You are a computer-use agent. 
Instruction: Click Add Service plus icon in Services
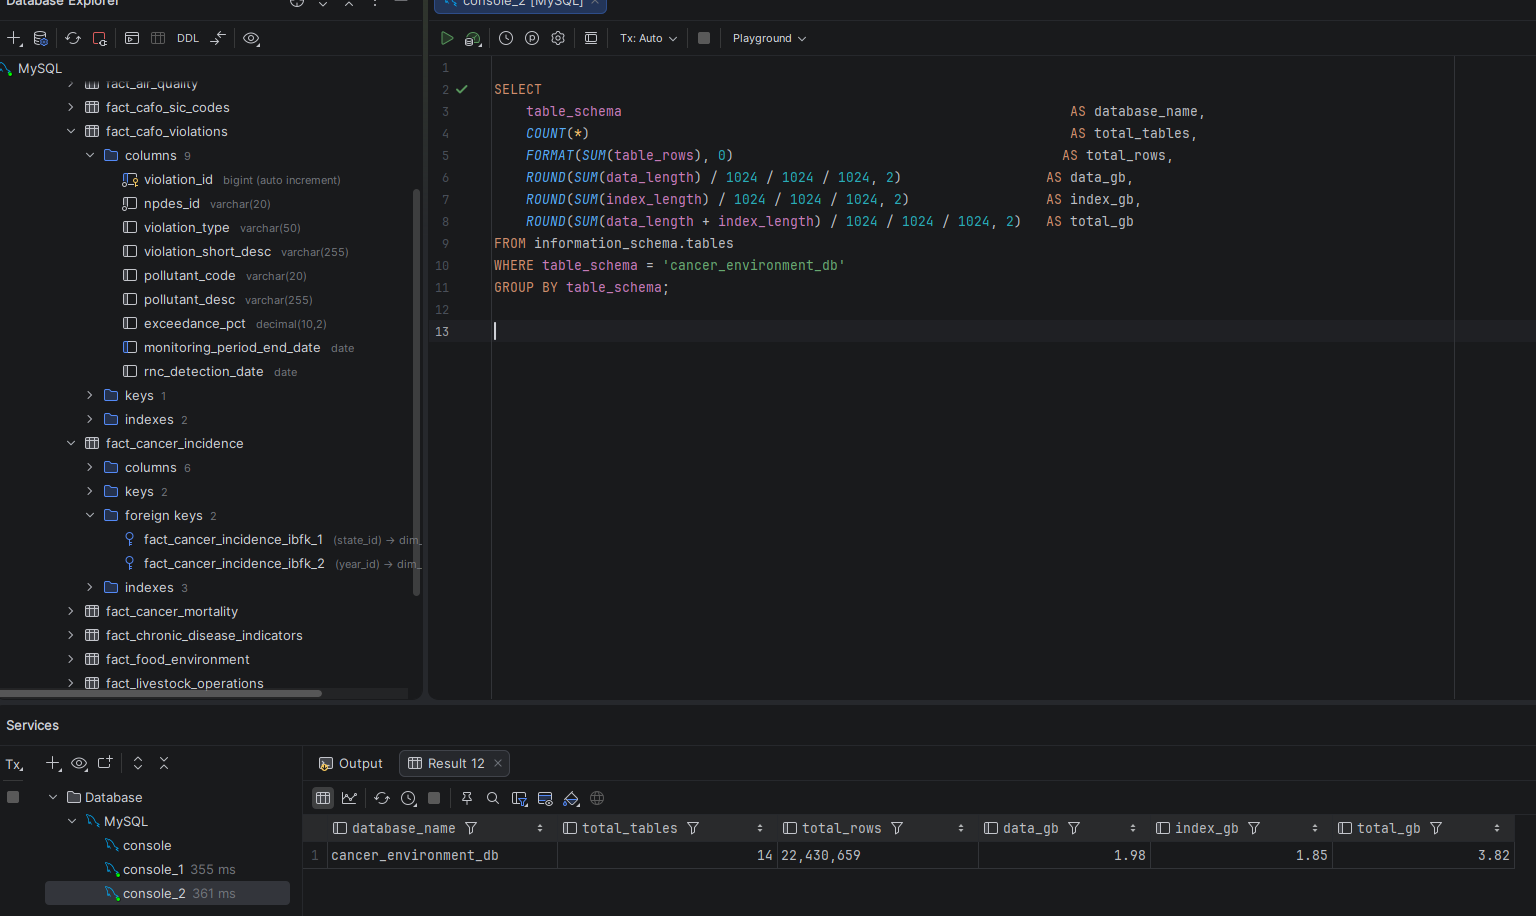tap(53, 763)
